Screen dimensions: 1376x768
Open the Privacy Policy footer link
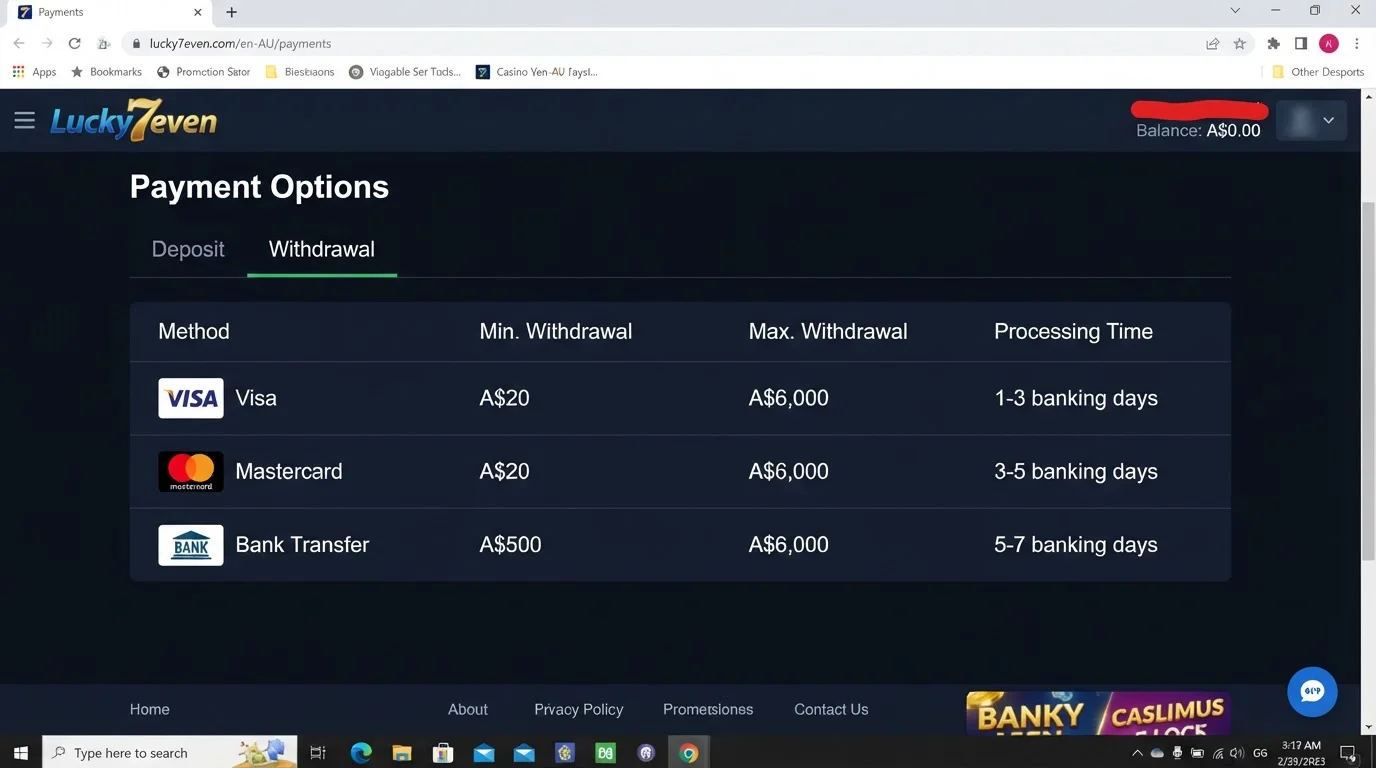[579, 709]
